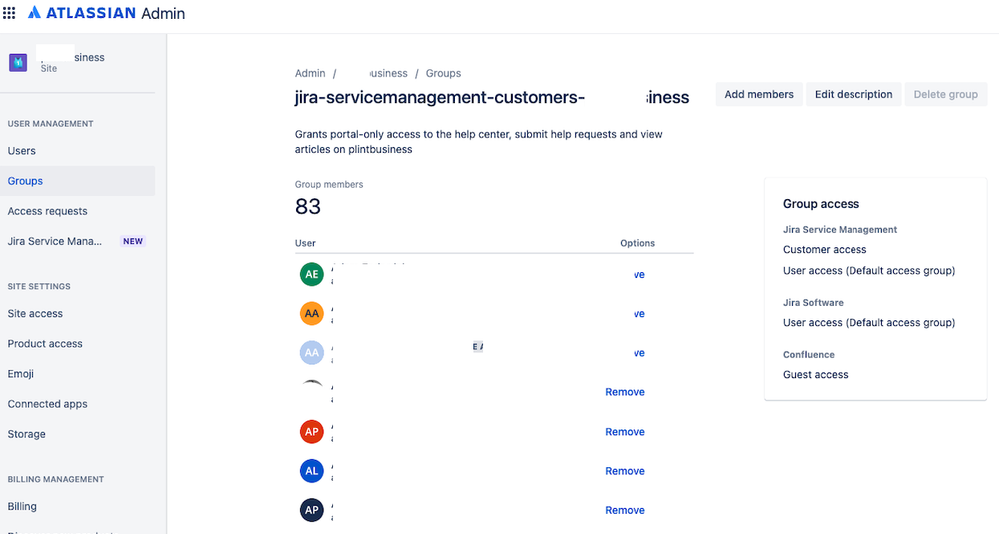Click Guest access under Confluence
Image resolution: width=999 pixels, height=534 pixels.
(x=816, y=375)
